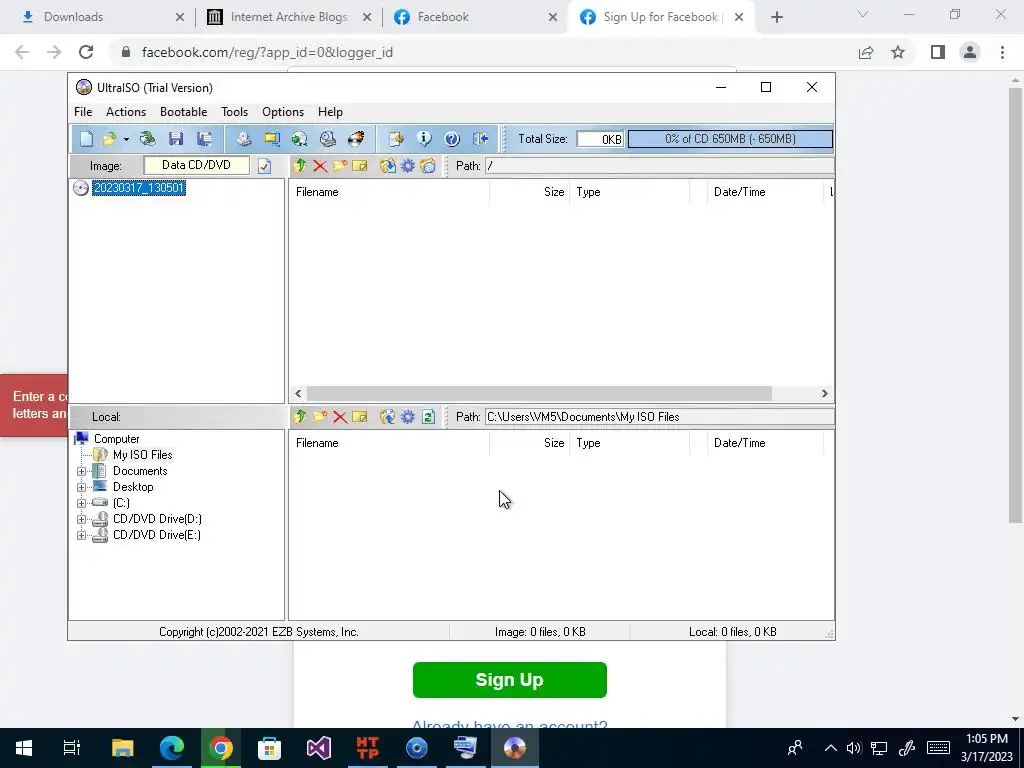1024x768 pixels.
Task: Click the gear icon in image toolbar
Action: click(408, 166)
